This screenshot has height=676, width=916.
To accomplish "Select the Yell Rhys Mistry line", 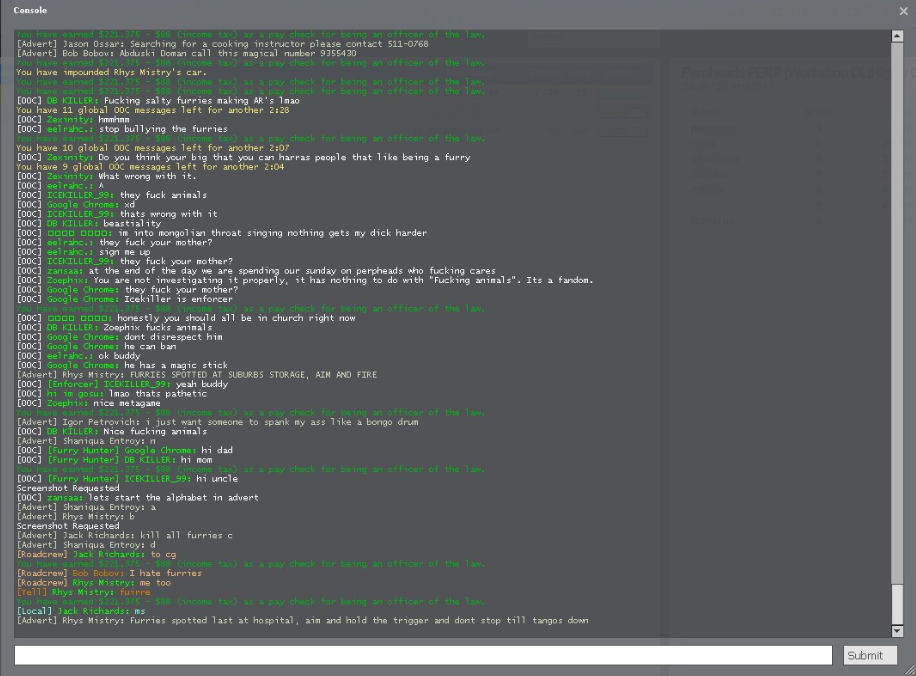I will [84, 592].
